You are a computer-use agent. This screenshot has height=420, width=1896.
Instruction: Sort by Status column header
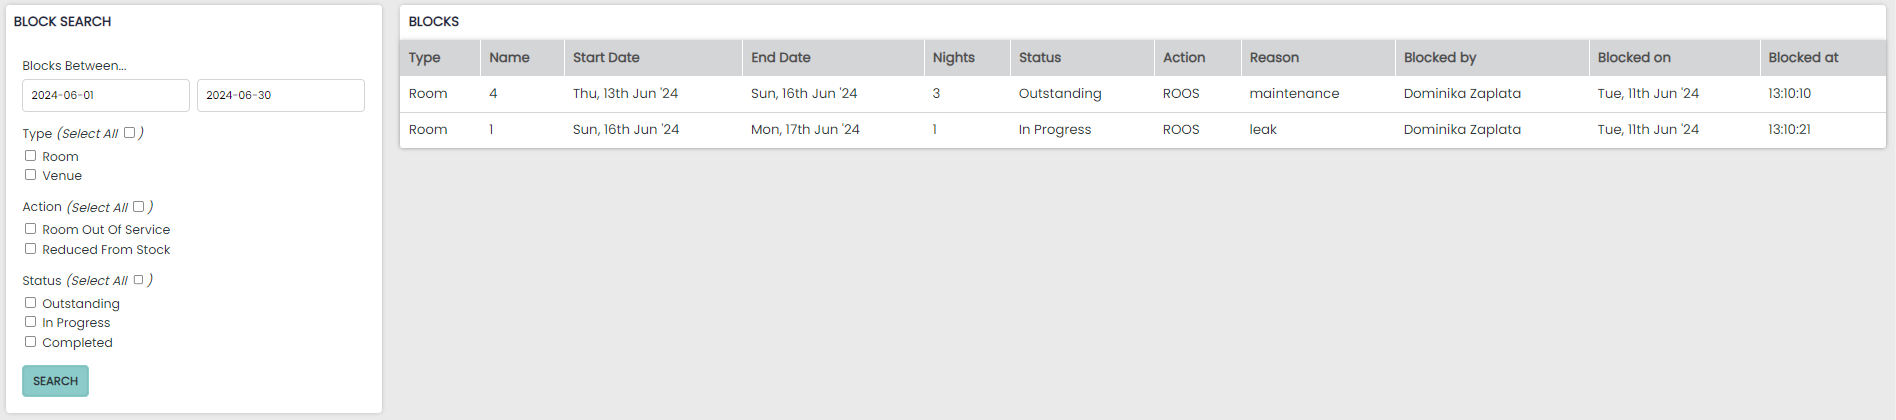[x=1040, y=58]
